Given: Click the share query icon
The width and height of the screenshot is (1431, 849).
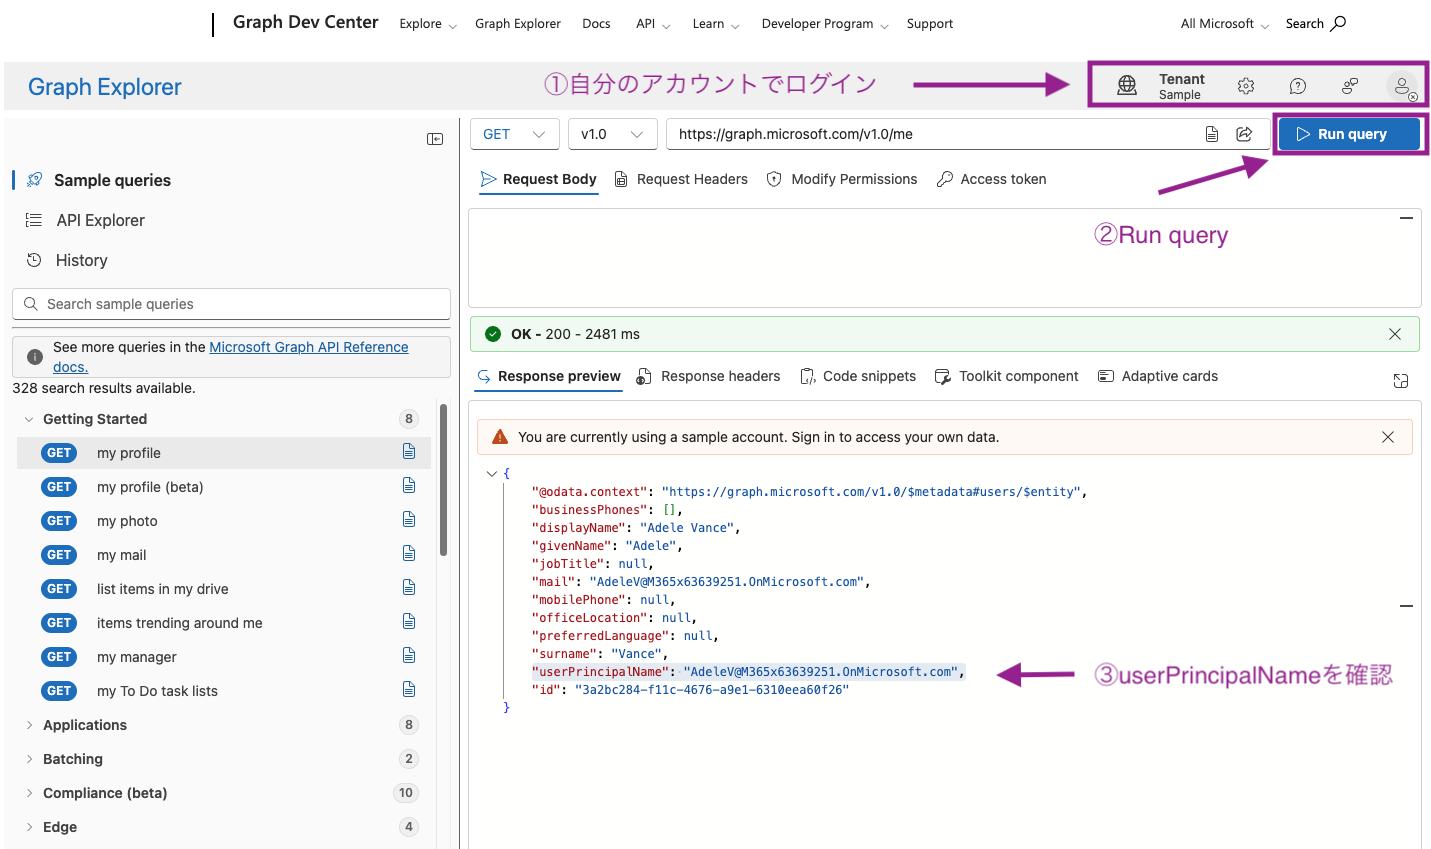Looking at the screenshot, I should [1245, 134].
